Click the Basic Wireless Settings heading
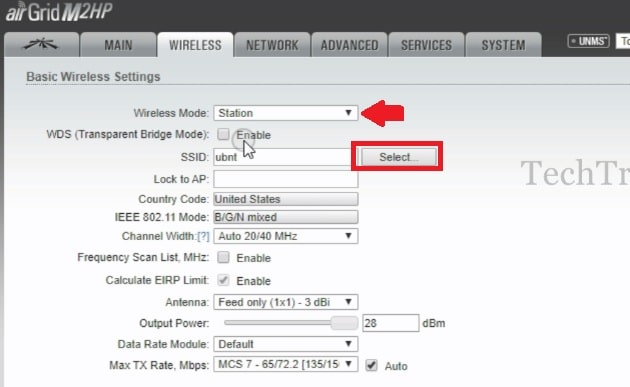Screen dimensions: 630x387 coord(93,77)
